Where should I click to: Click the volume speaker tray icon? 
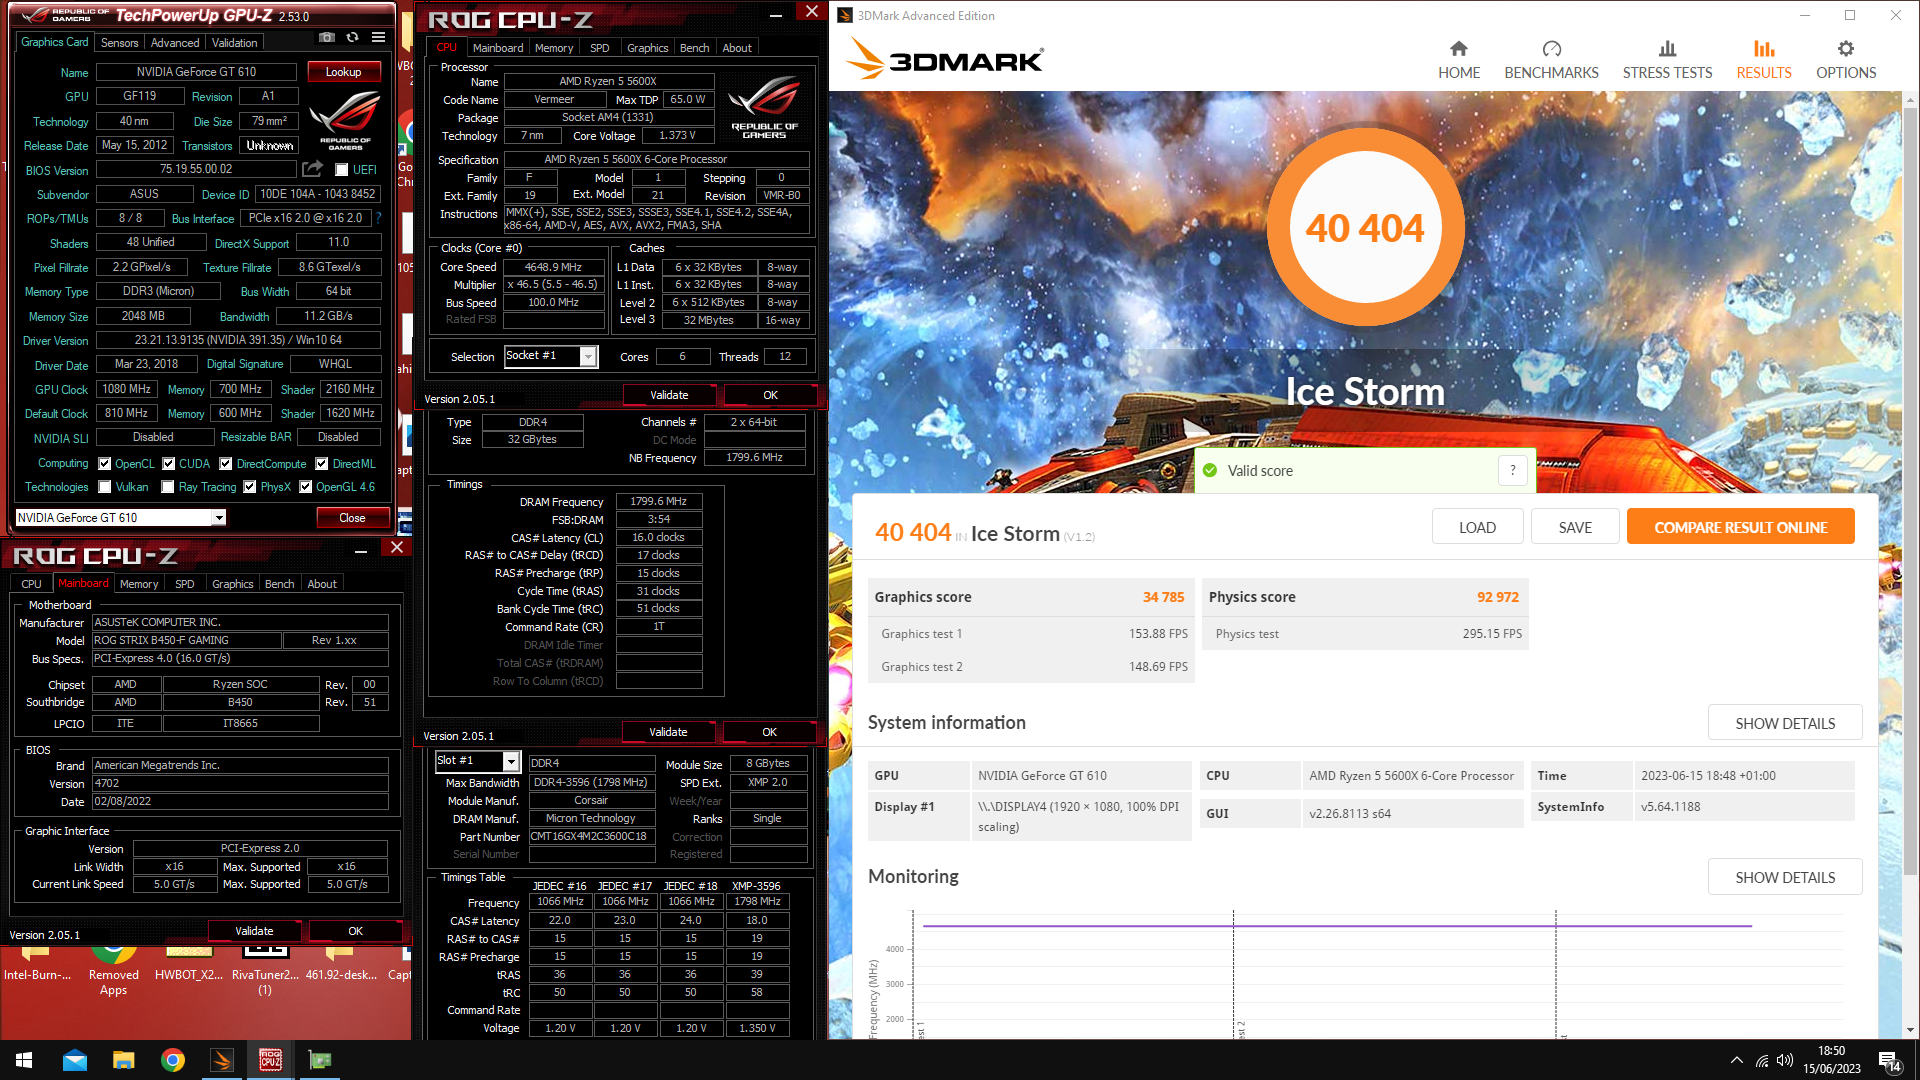click(1785, 1060)
